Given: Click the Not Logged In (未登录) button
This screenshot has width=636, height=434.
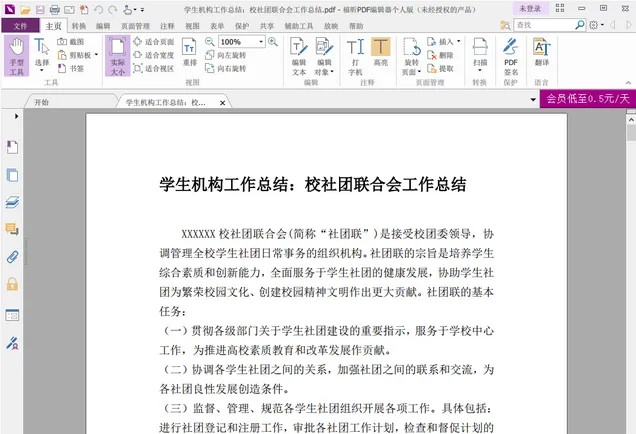Looking at the screenshot, I should (531, 9).
